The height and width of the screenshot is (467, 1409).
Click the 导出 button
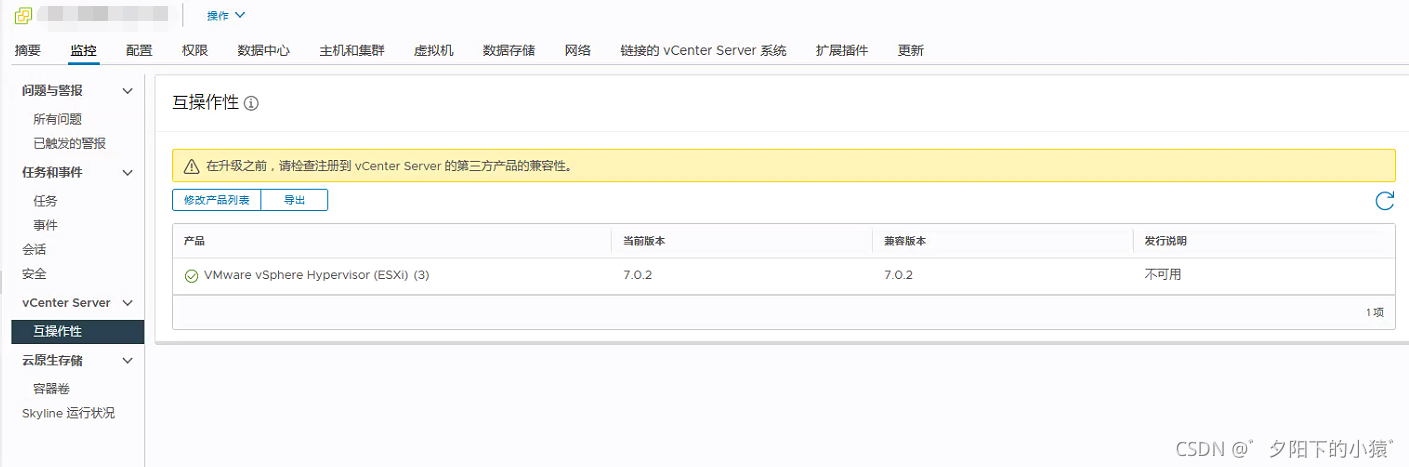point(294,200)
